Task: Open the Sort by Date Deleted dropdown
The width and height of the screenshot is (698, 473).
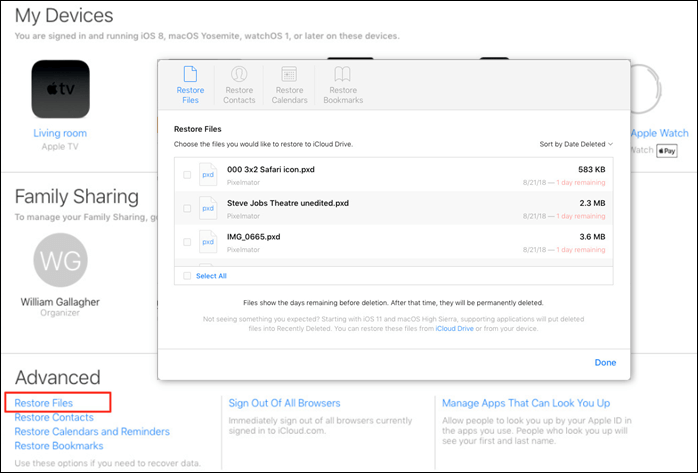Action: (575, 144)
